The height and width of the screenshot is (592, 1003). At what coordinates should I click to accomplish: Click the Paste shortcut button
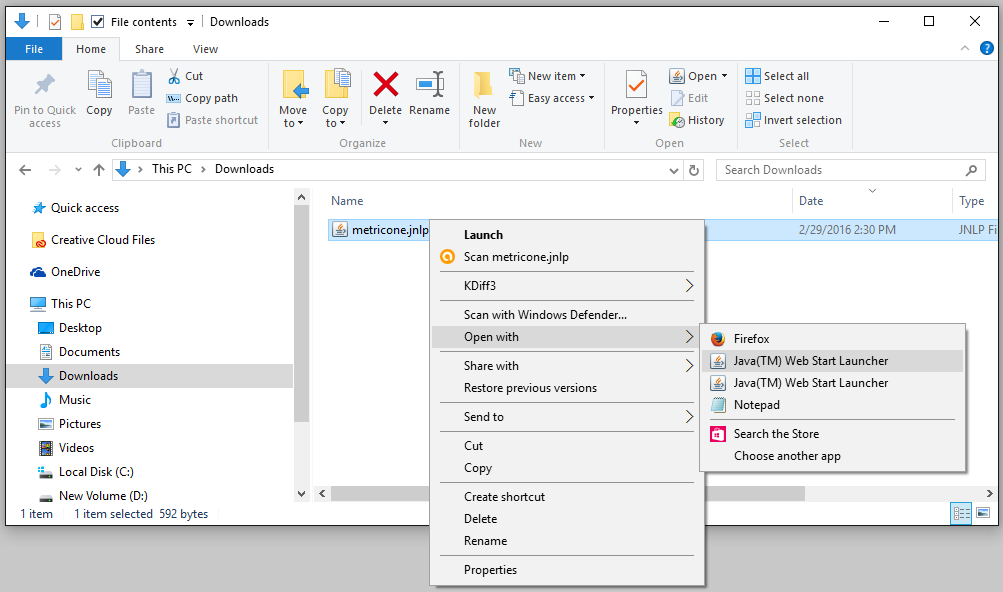point(212,120)
